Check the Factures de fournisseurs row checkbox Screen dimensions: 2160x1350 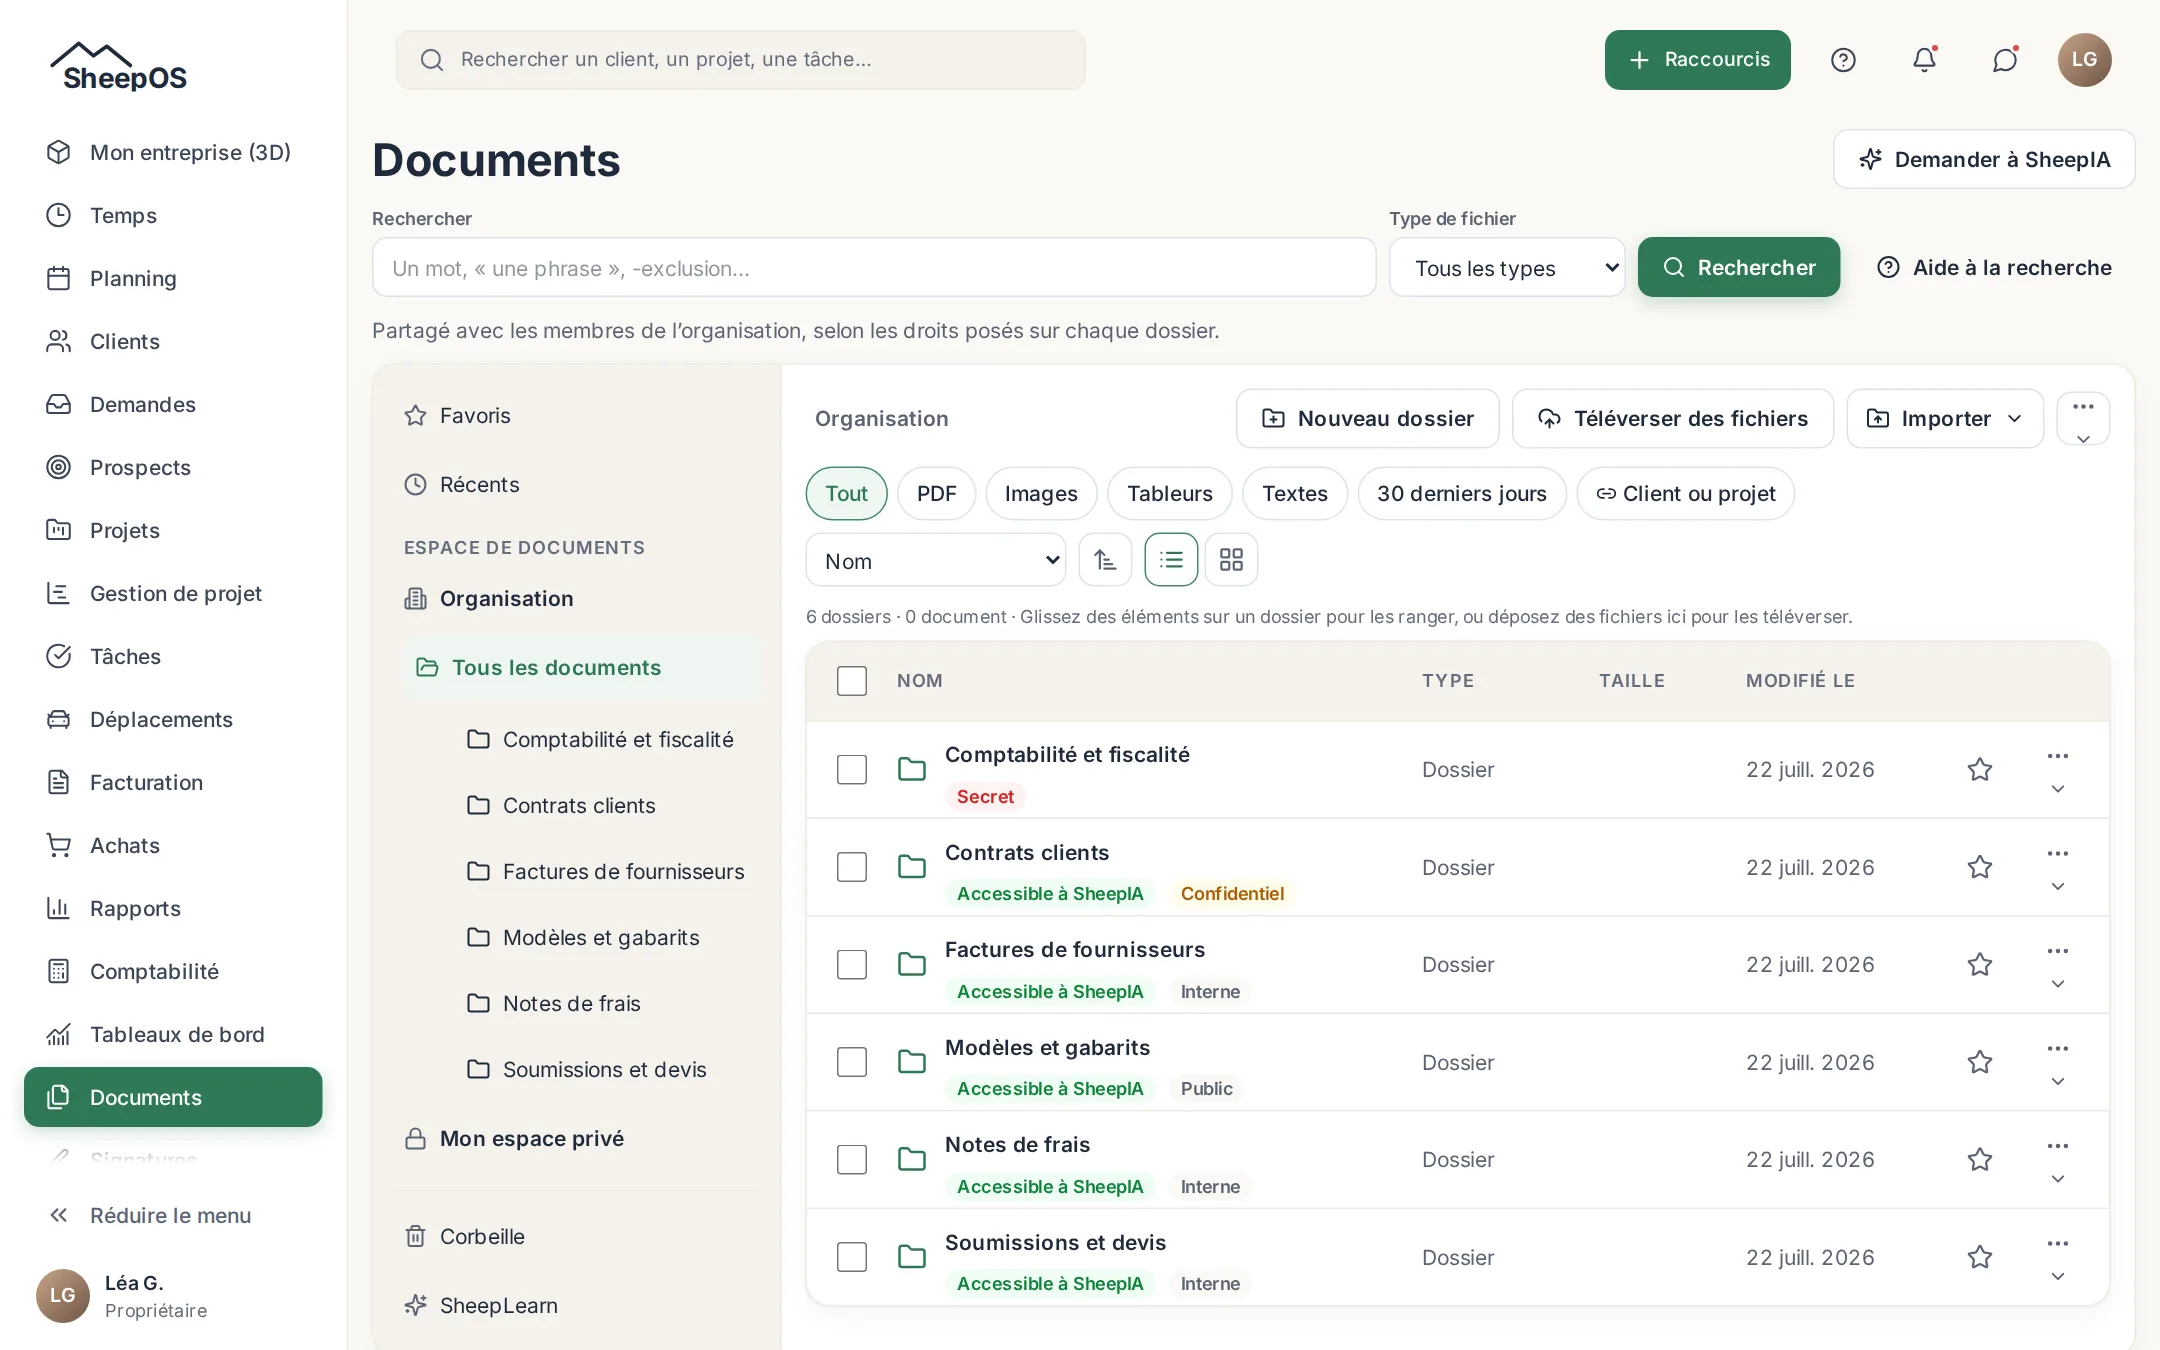coord(852,964)
